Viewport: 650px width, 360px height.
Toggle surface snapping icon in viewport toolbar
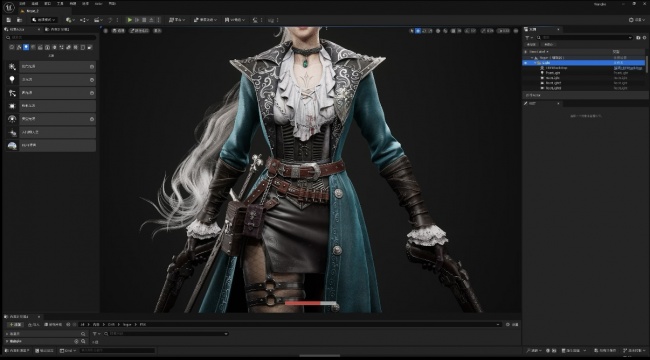click(x=445, y=31)
